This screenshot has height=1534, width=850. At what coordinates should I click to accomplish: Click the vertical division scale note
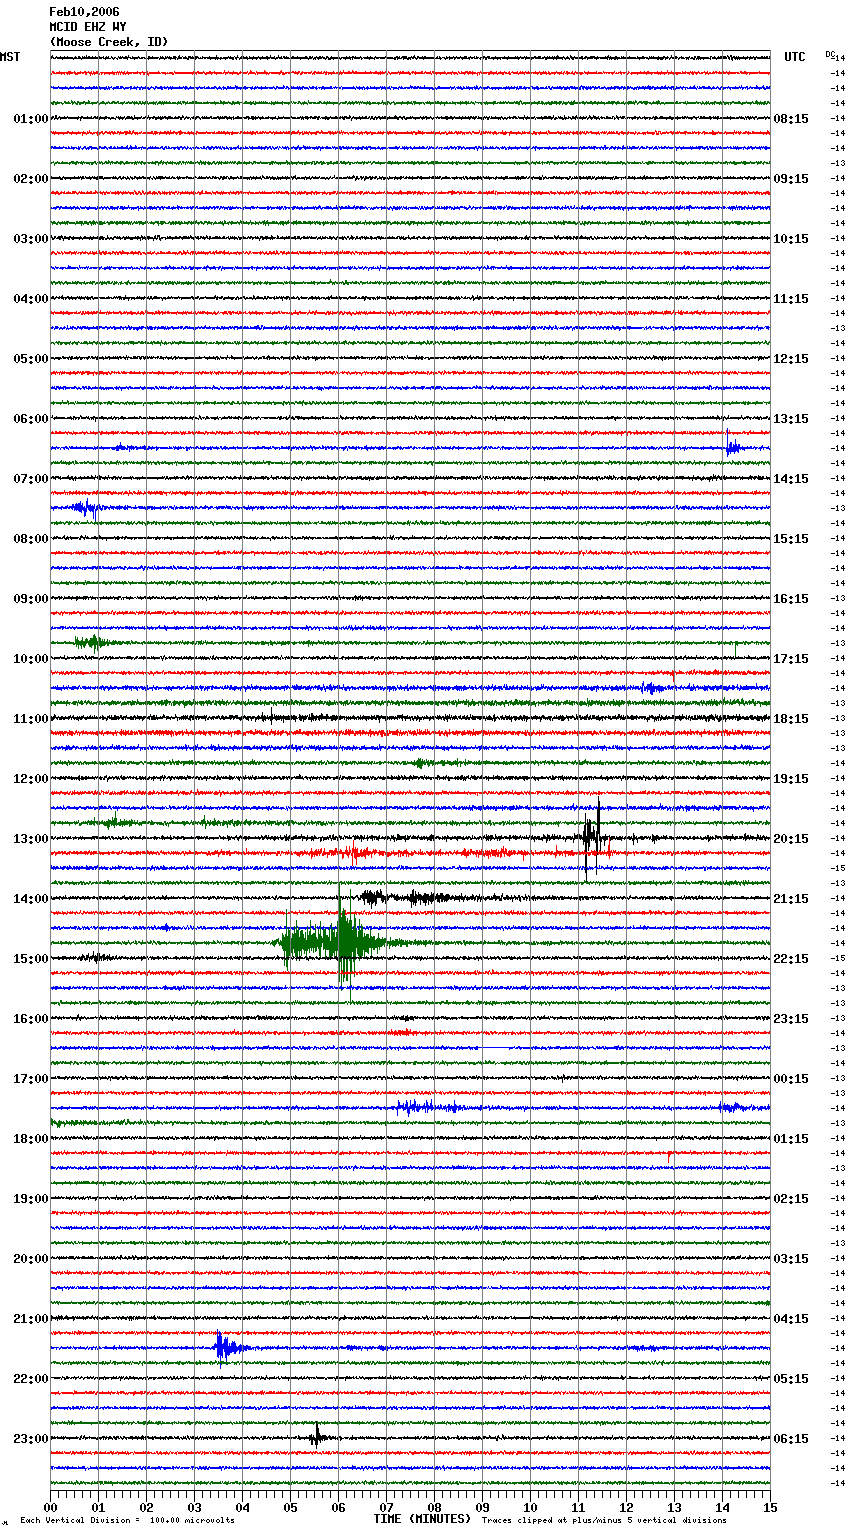click(x=128, y=1521)
